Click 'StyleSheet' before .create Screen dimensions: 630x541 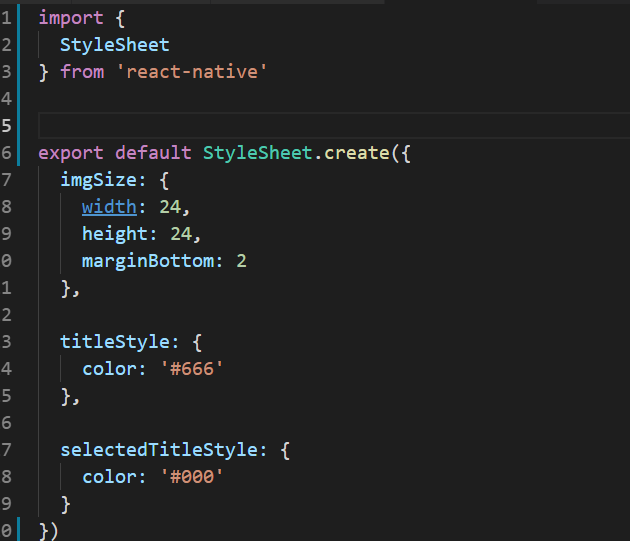tap(258, 153)
